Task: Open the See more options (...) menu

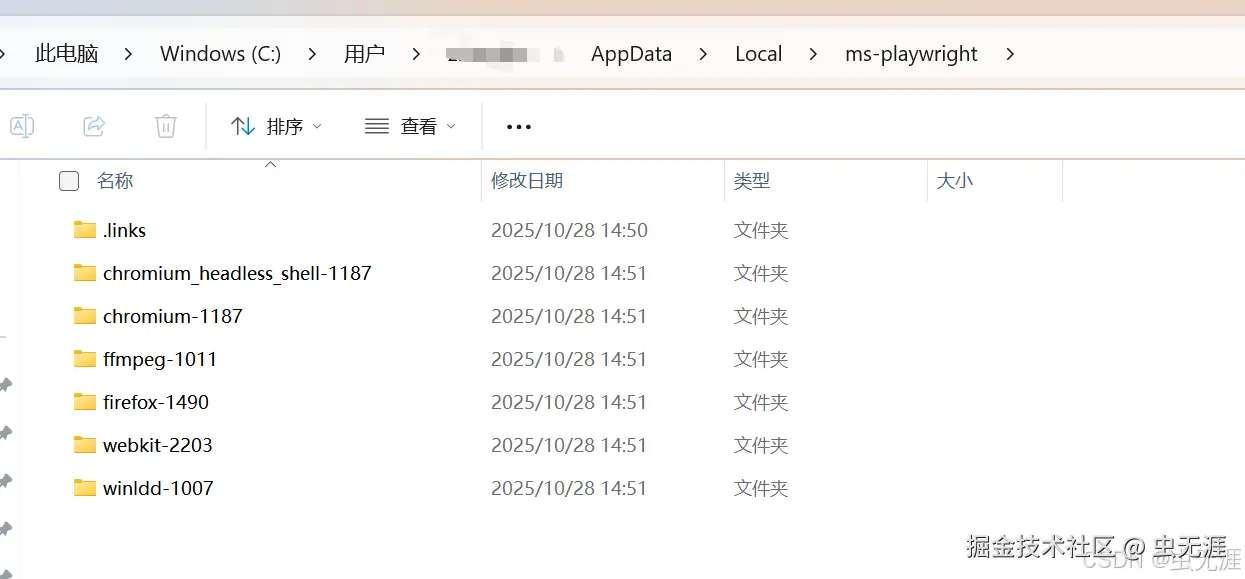Action: tap(518, 126)
